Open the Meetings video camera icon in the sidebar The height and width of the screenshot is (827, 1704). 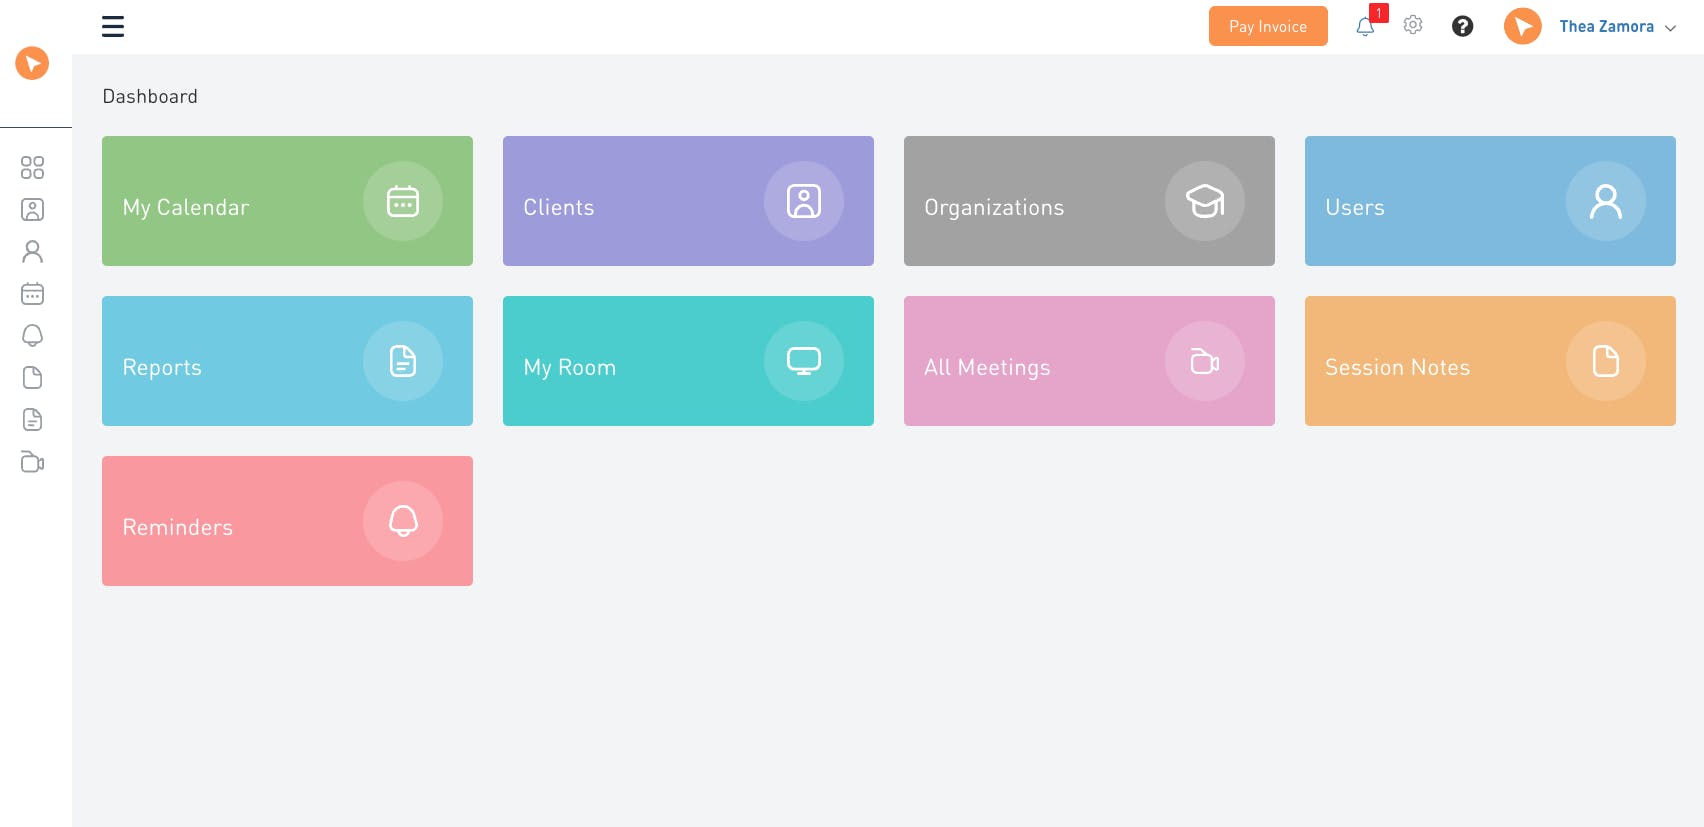coord(32,462)
